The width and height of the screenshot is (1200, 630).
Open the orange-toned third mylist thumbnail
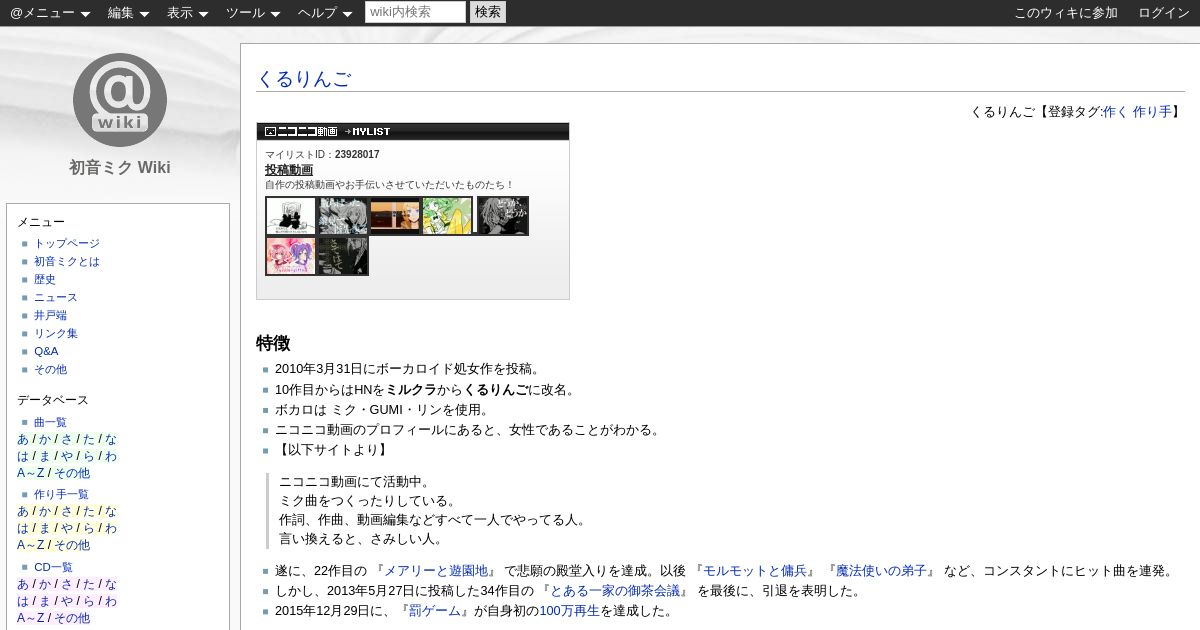tap(395, 216)
